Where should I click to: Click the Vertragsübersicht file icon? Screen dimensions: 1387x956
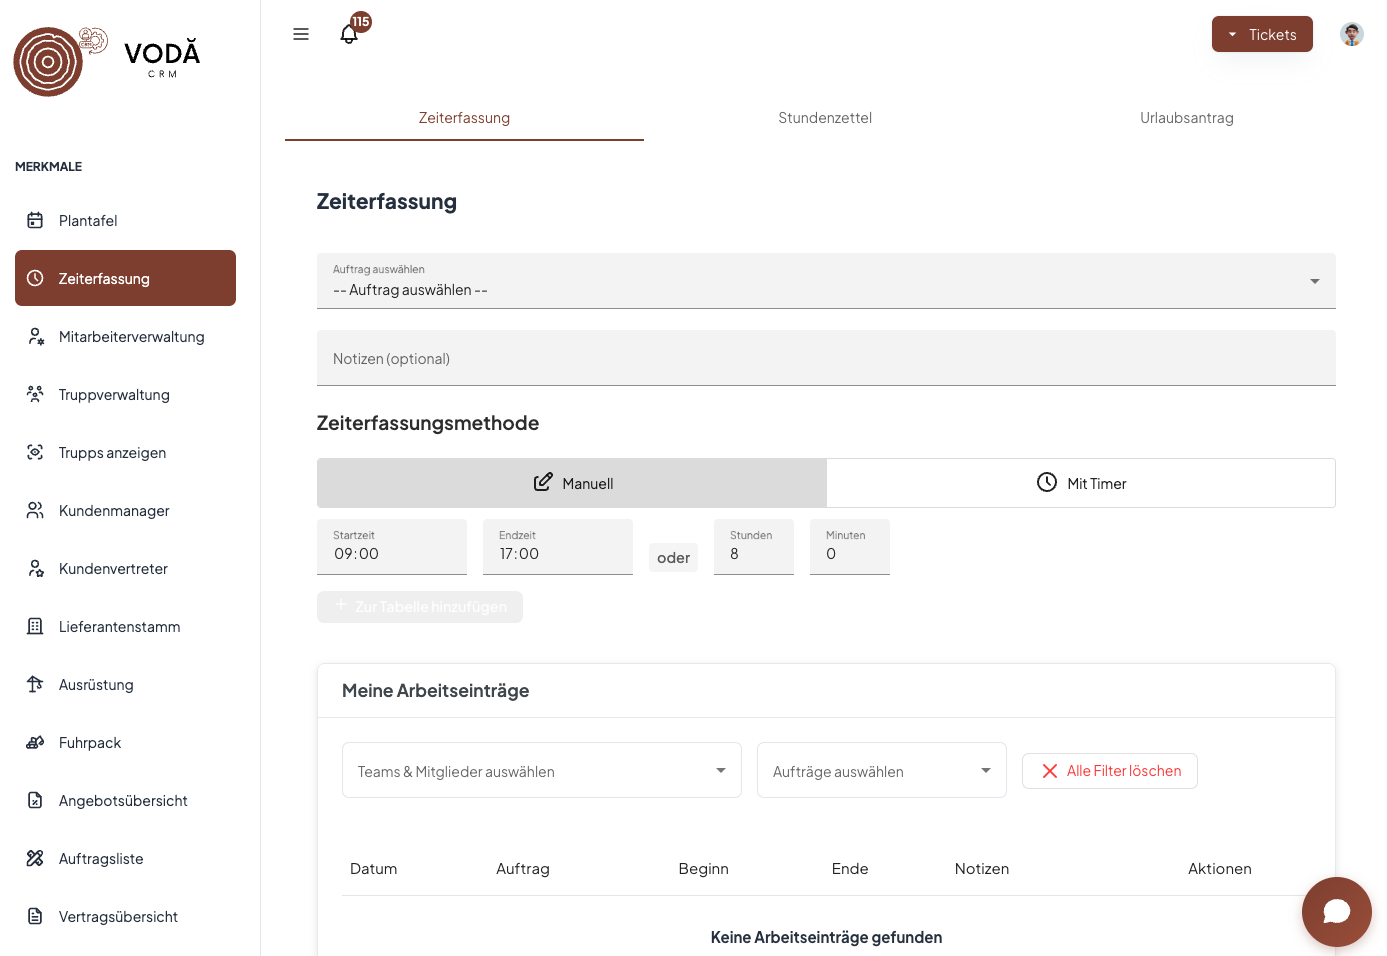pos(35,917)
